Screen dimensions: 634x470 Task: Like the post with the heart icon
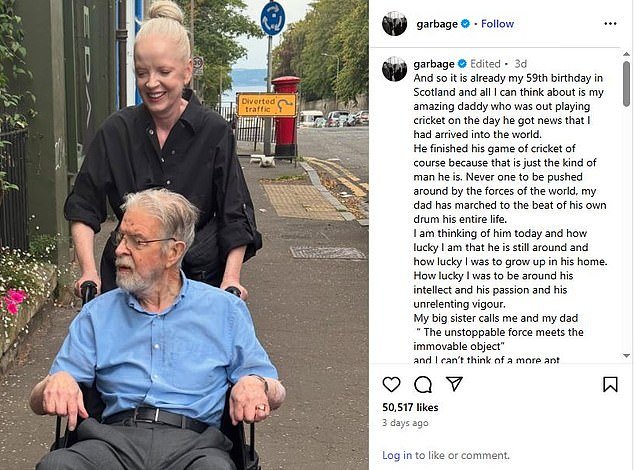click(x=391, y=384)
